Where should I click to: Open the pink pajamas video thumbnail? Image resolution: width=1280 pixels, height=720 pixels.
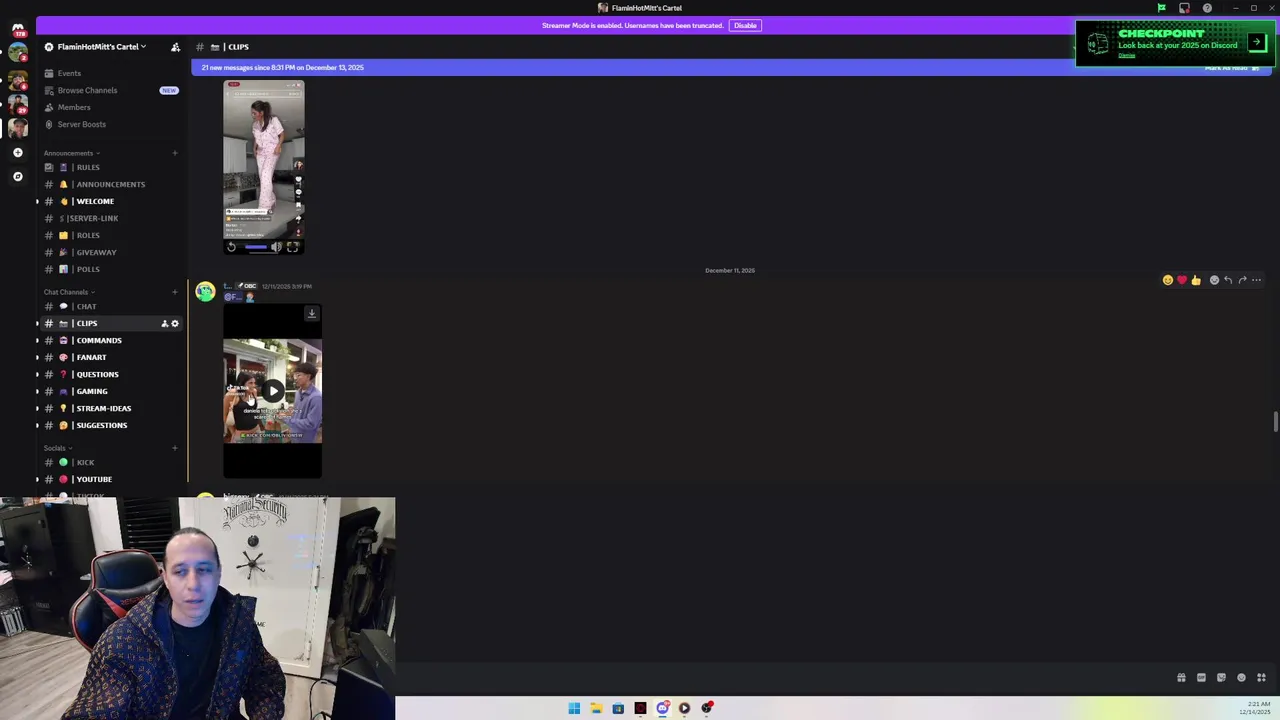click(x=264, y=160)
